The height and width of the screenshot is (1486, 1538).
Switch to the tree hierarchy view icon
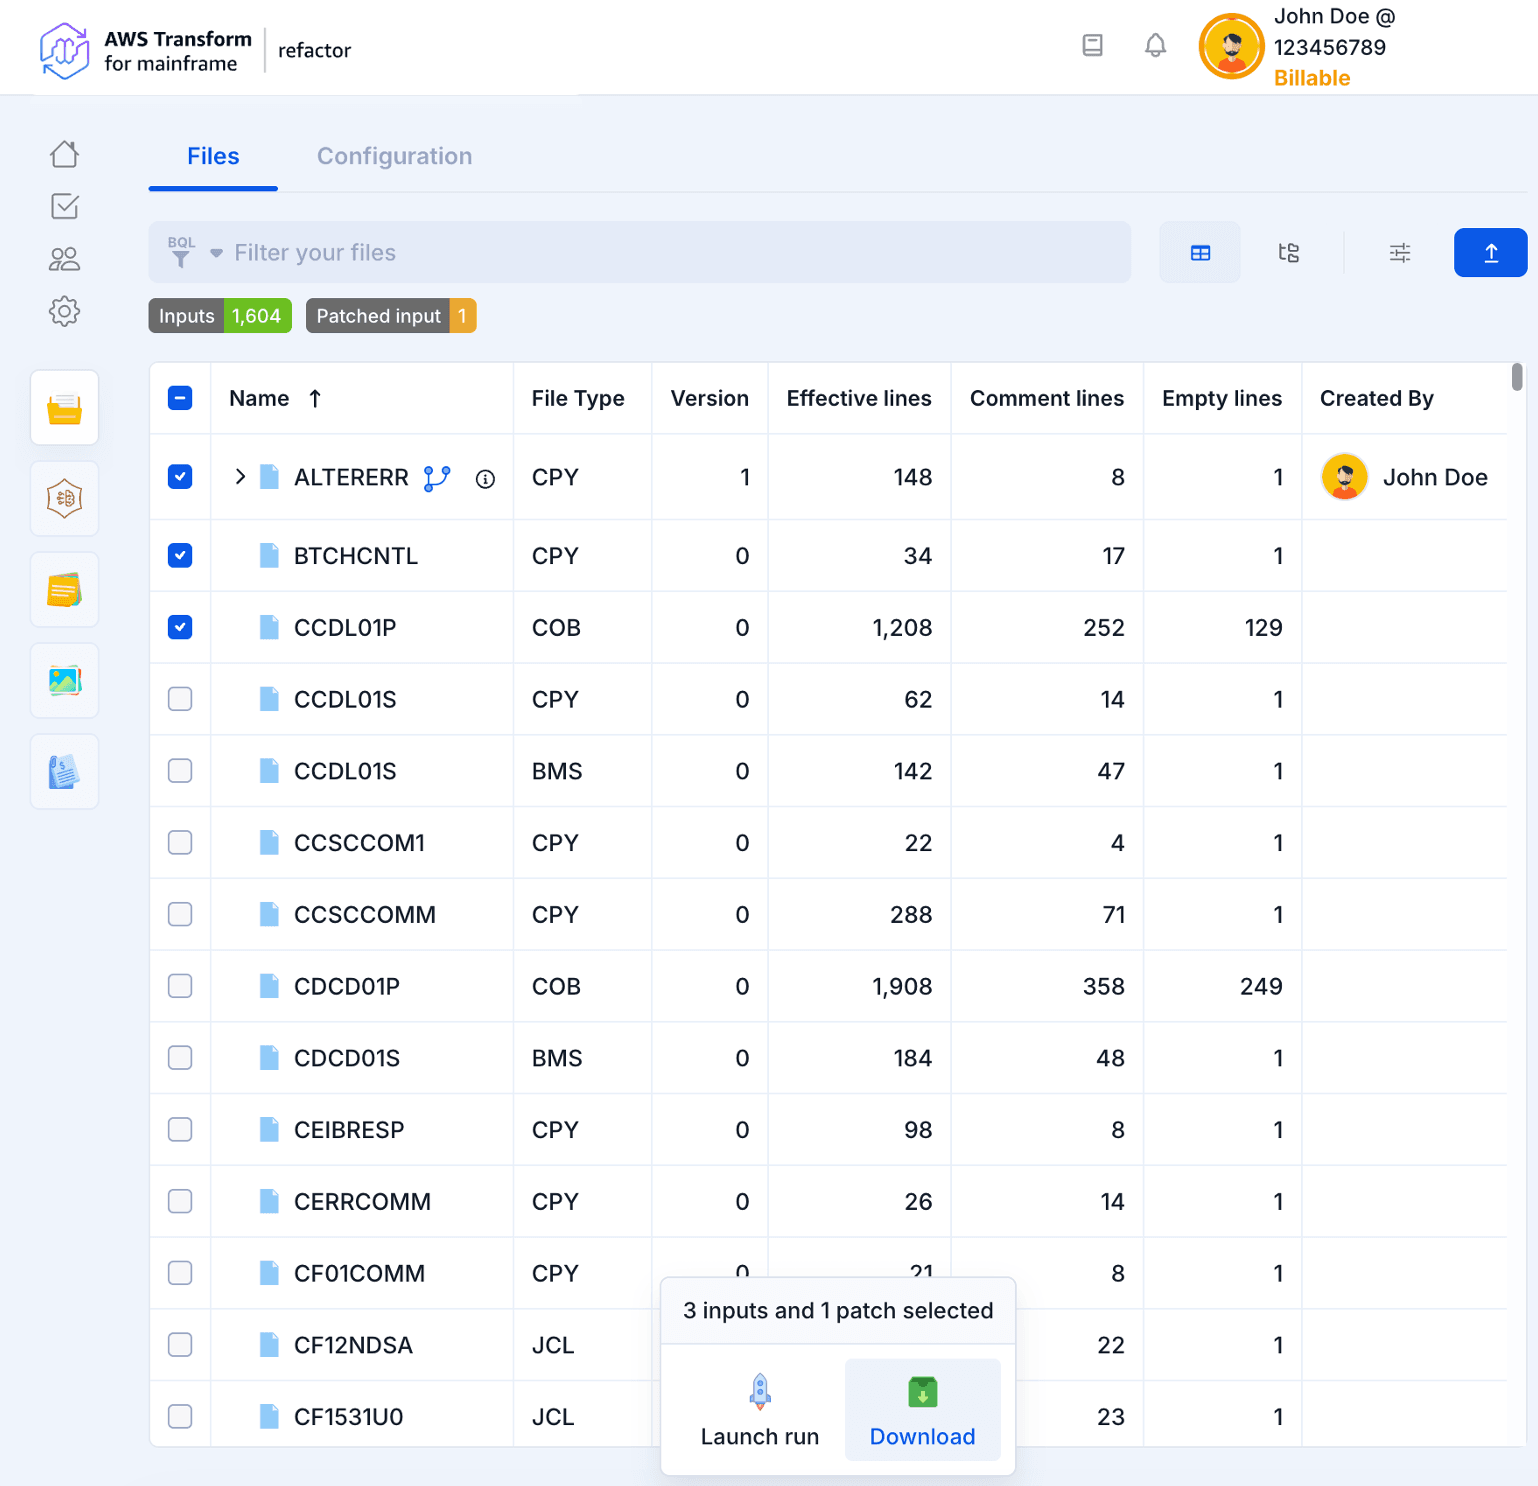[1288, 253]
